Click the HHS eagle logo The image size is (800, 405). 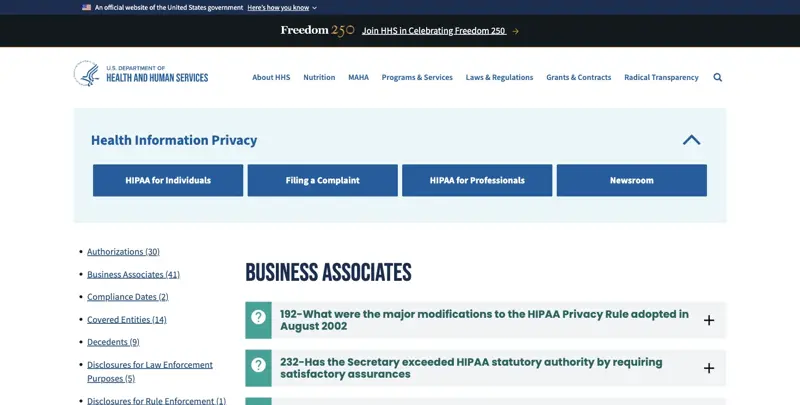click(x=87, y=73)
